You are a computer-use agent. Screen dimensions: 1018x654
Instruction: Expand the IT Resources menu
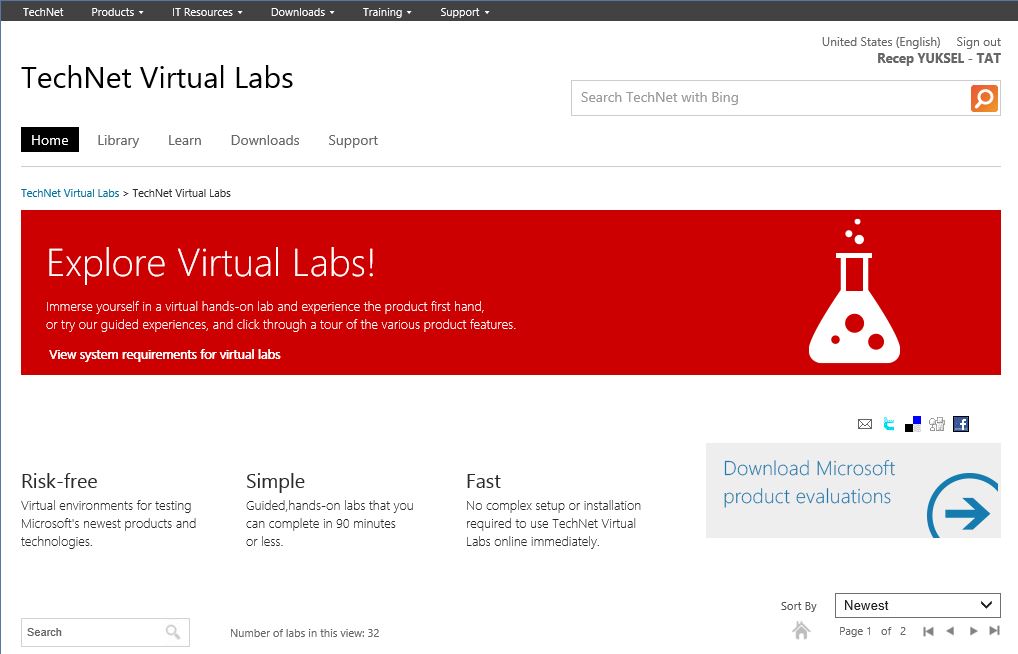(x=207, y=12)
